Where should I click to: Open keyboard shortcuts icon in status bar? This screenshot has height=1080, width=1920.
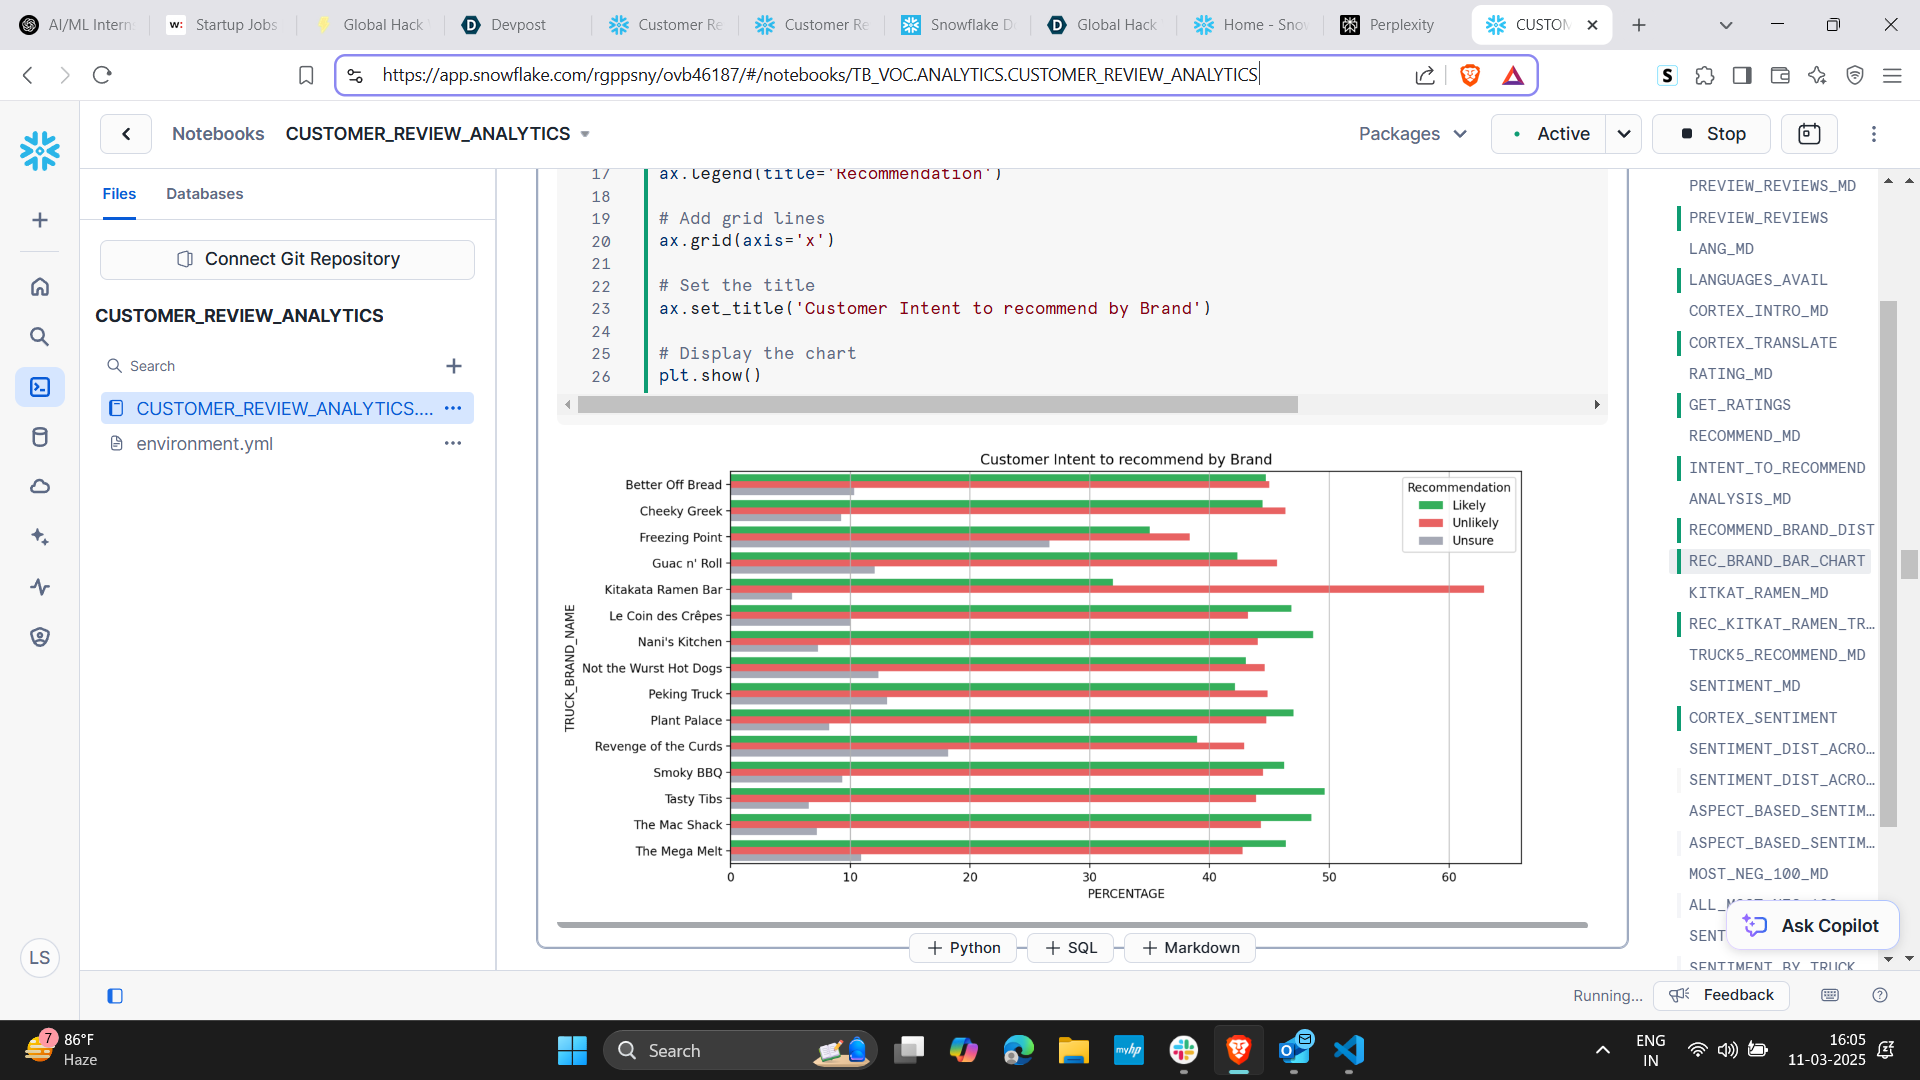click(x=1830, y=995)
